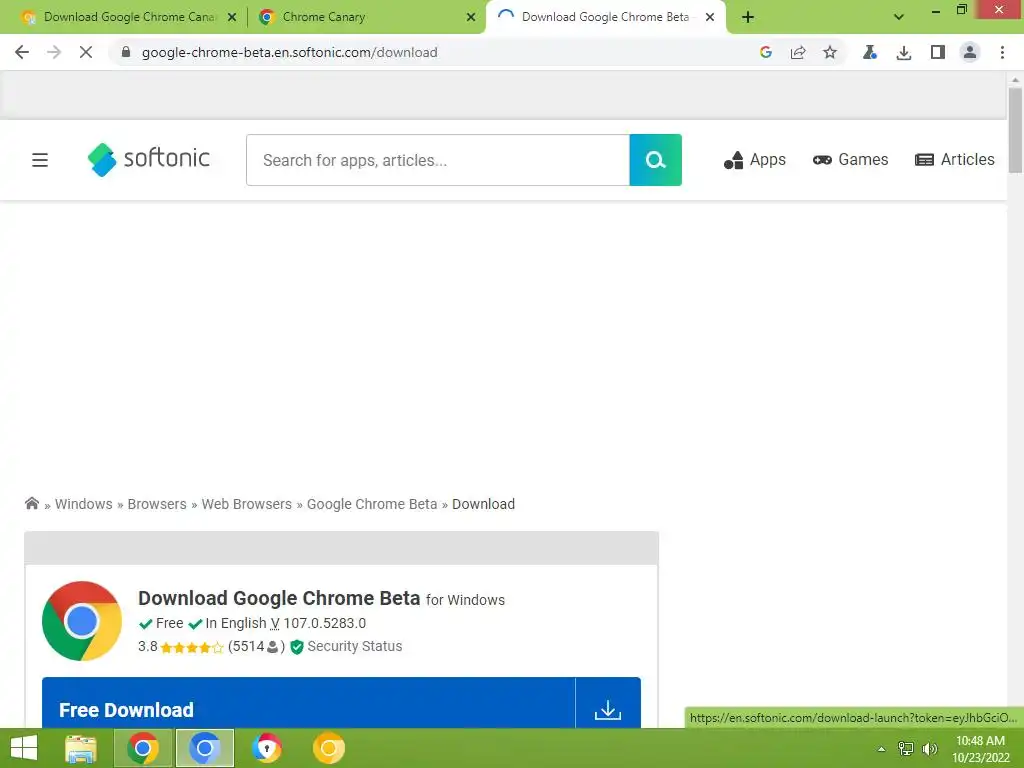View site security lock info
Viewport: 1024px width, 768px height.
coord(126,52)
